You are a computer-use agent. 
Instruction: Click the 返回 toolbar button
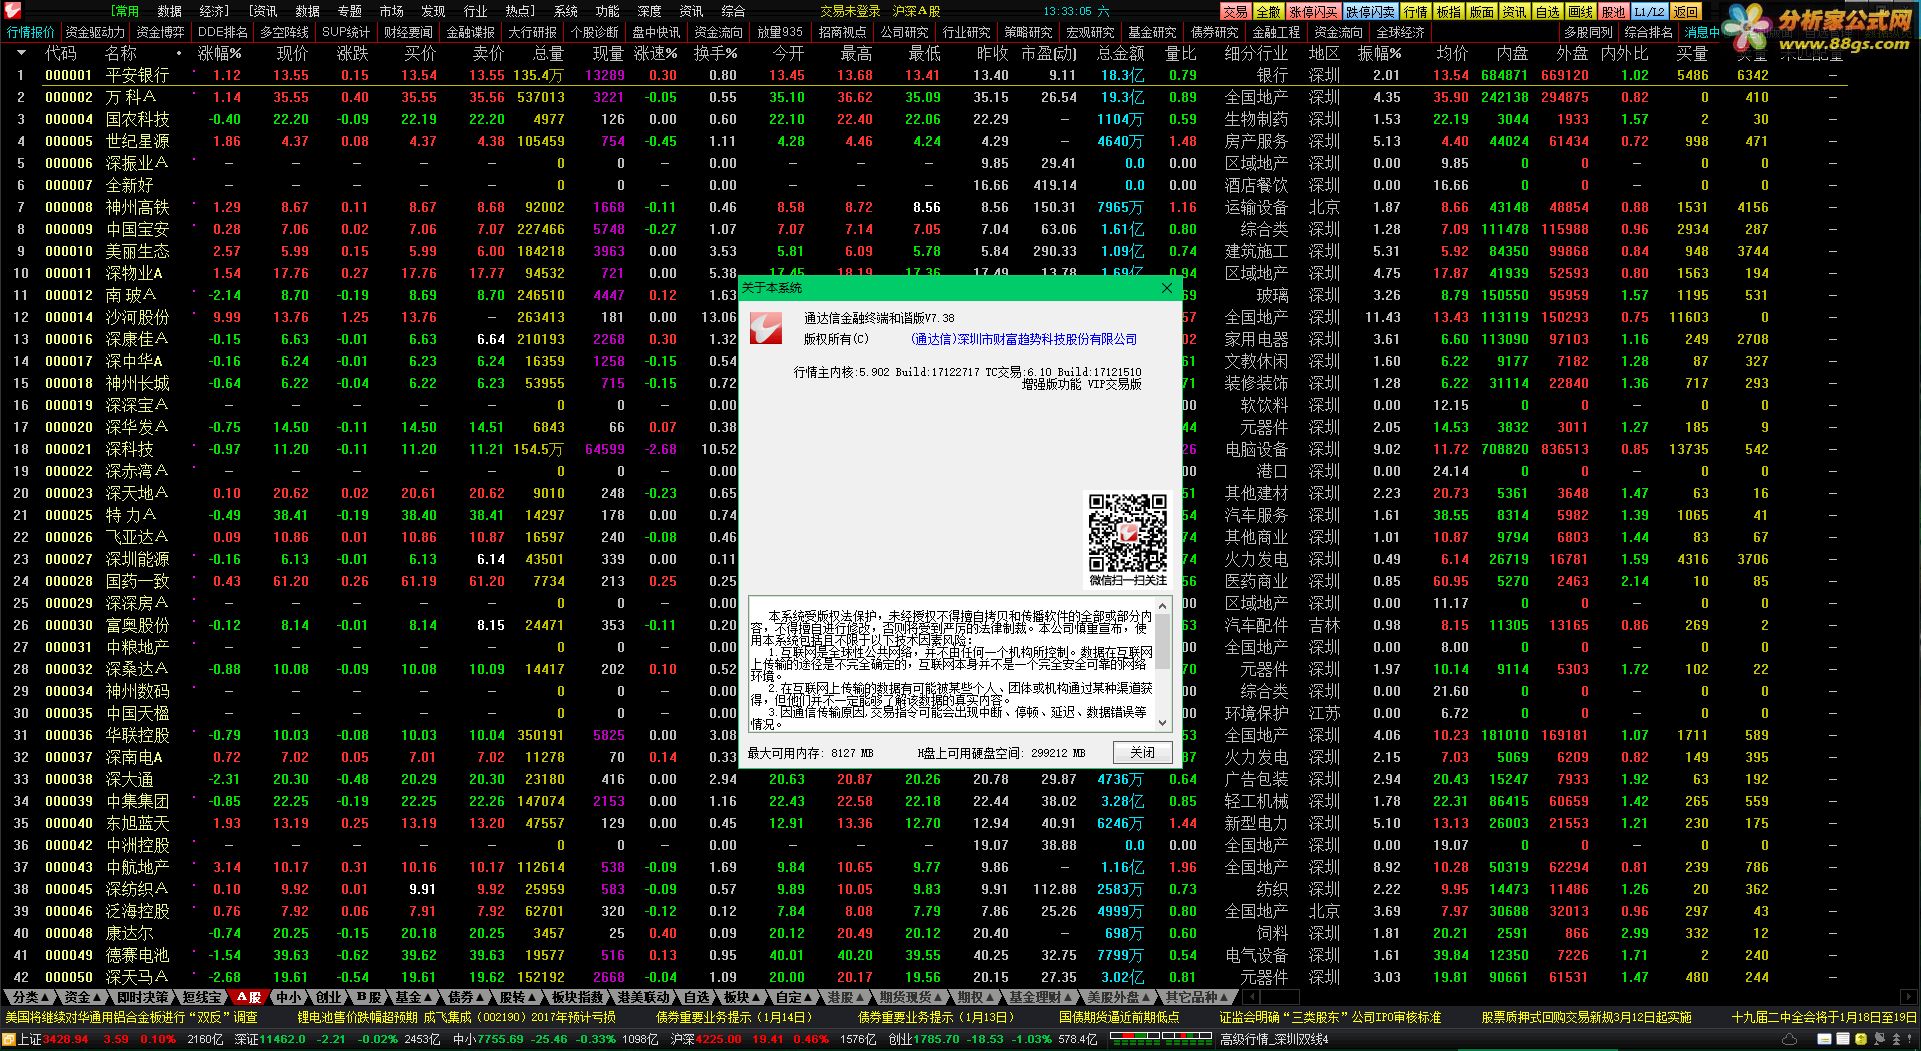(1685, 12)
